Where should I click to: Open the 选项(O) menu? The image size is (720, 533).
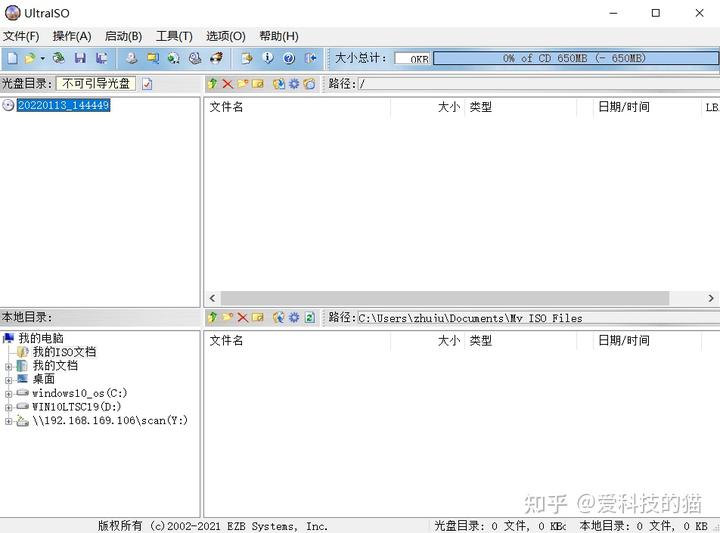[x=225, y=36]
